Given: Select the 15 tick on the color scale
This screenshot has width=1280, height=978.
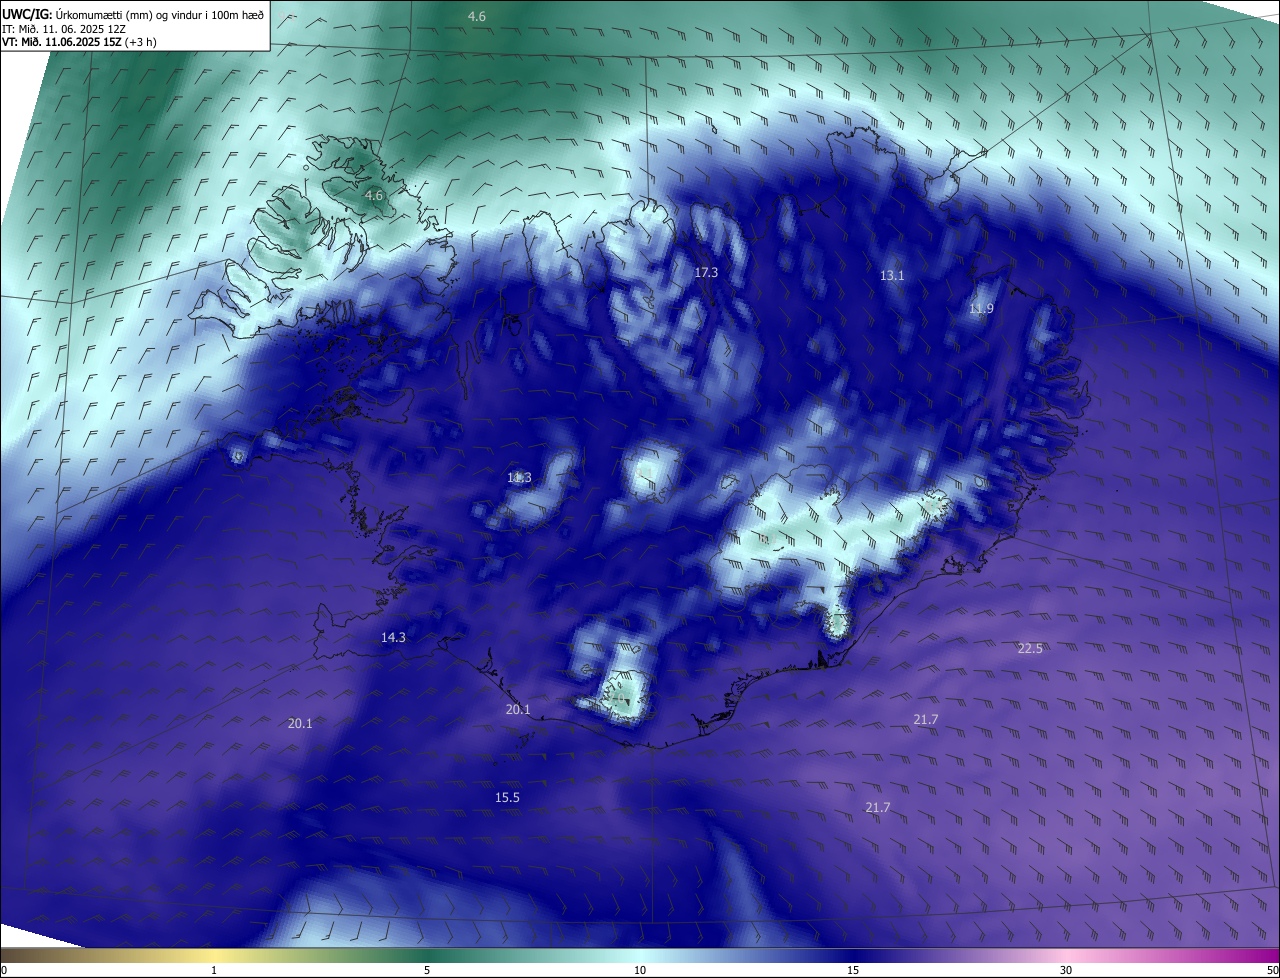Looking at the screenshot, I should click(853, 970).
